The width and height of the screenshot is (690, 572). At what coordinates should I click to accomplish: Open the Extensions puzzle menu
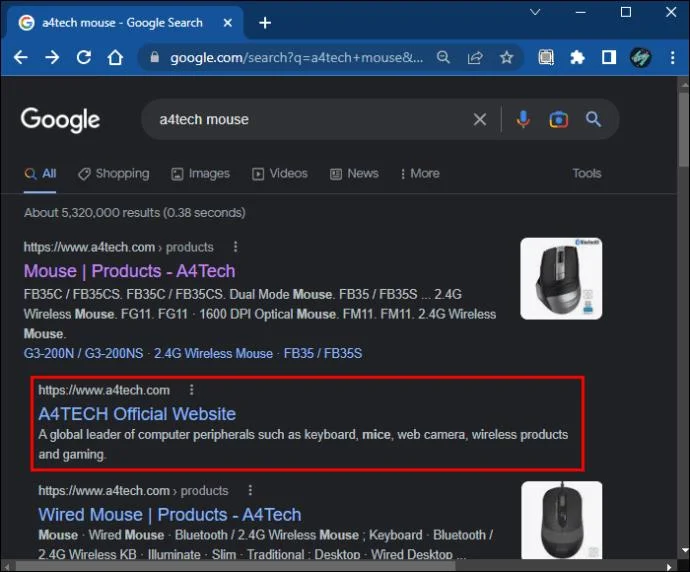tap(577, 58)
